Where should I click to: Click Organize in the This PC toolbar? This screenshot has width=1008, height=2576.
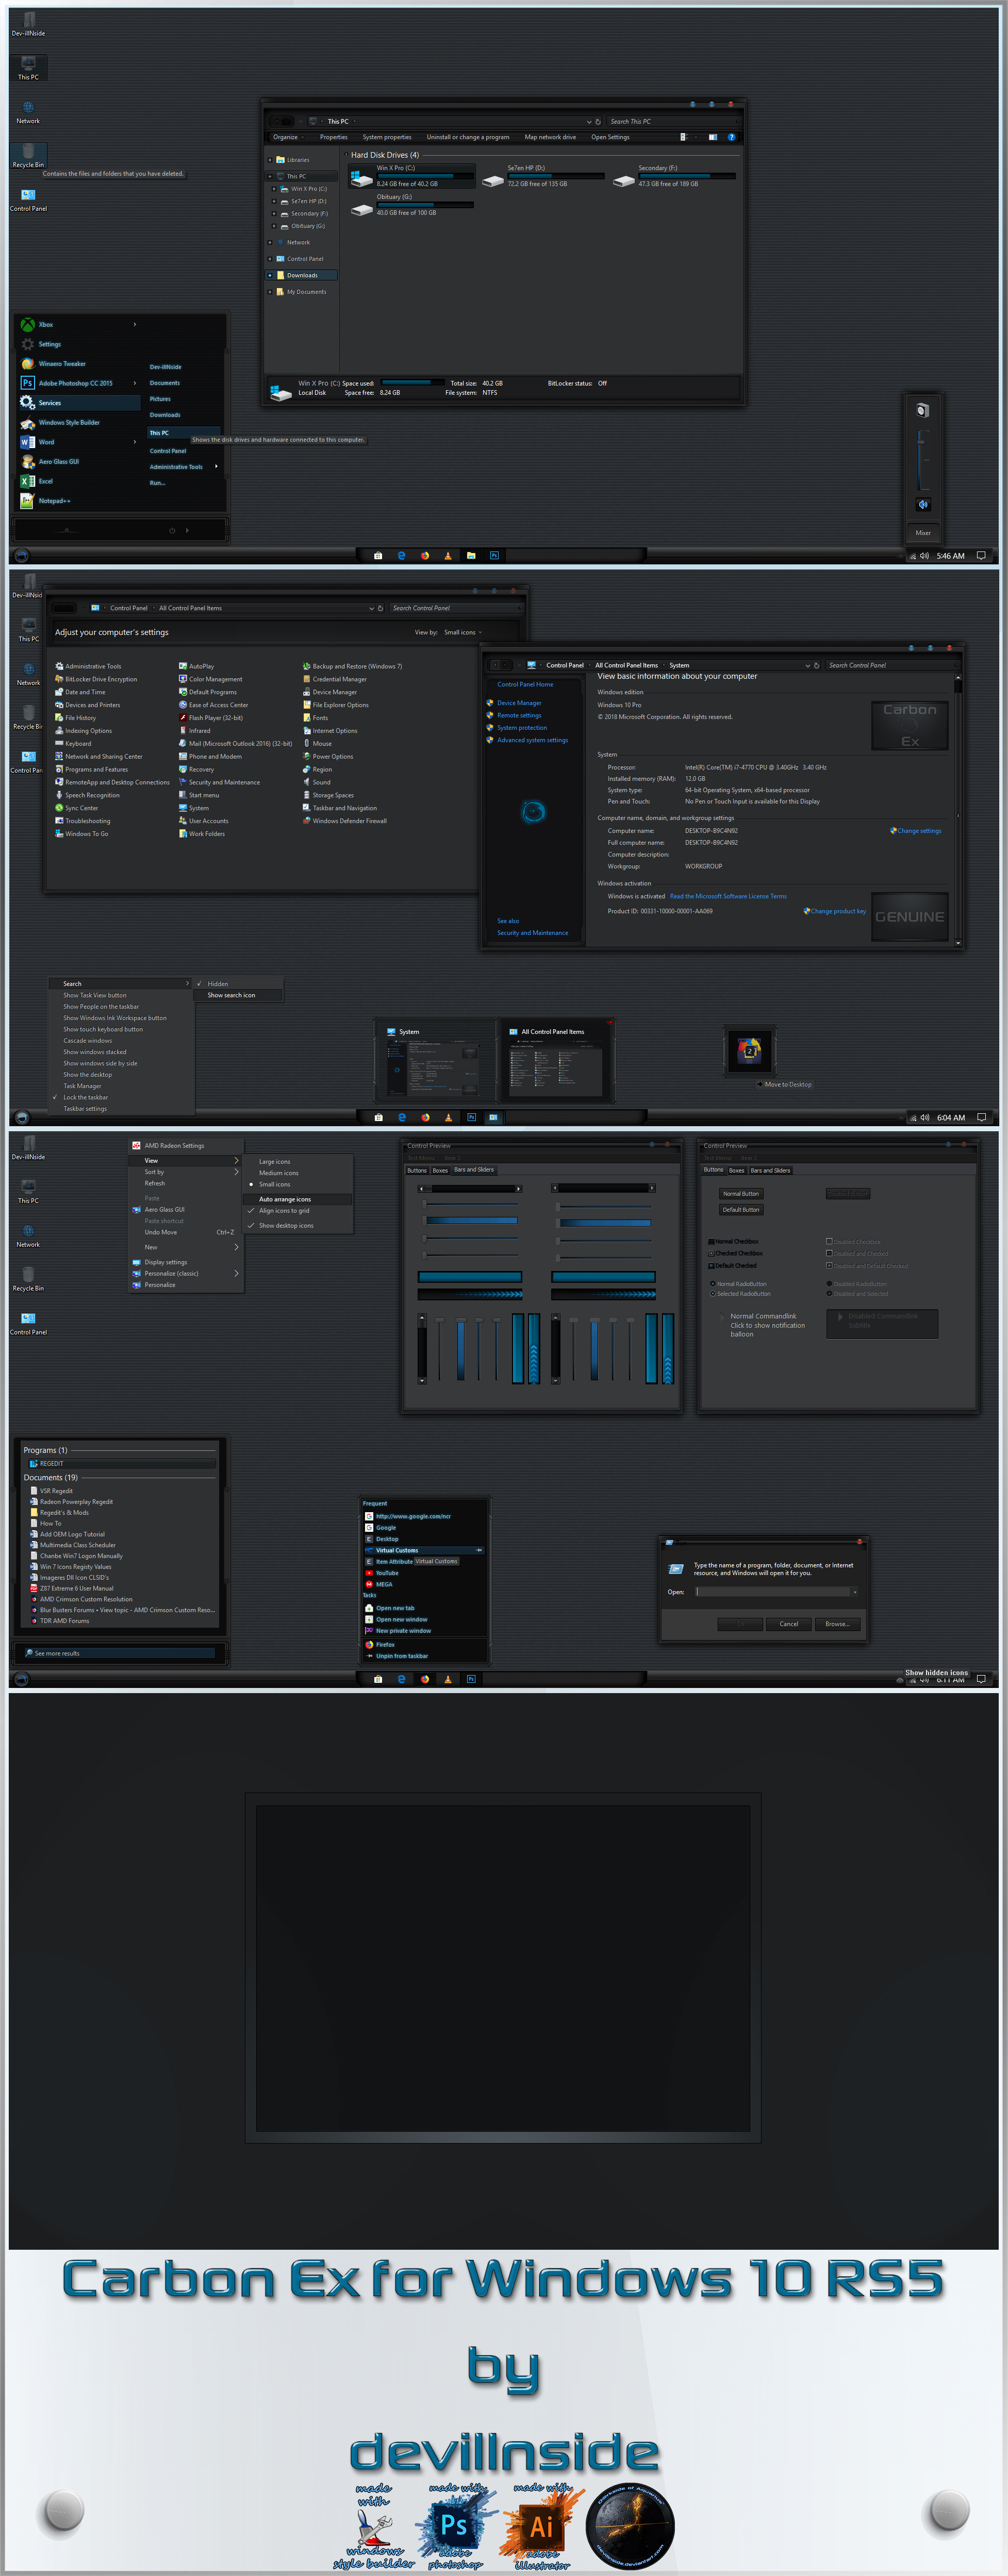coord(287,137)
